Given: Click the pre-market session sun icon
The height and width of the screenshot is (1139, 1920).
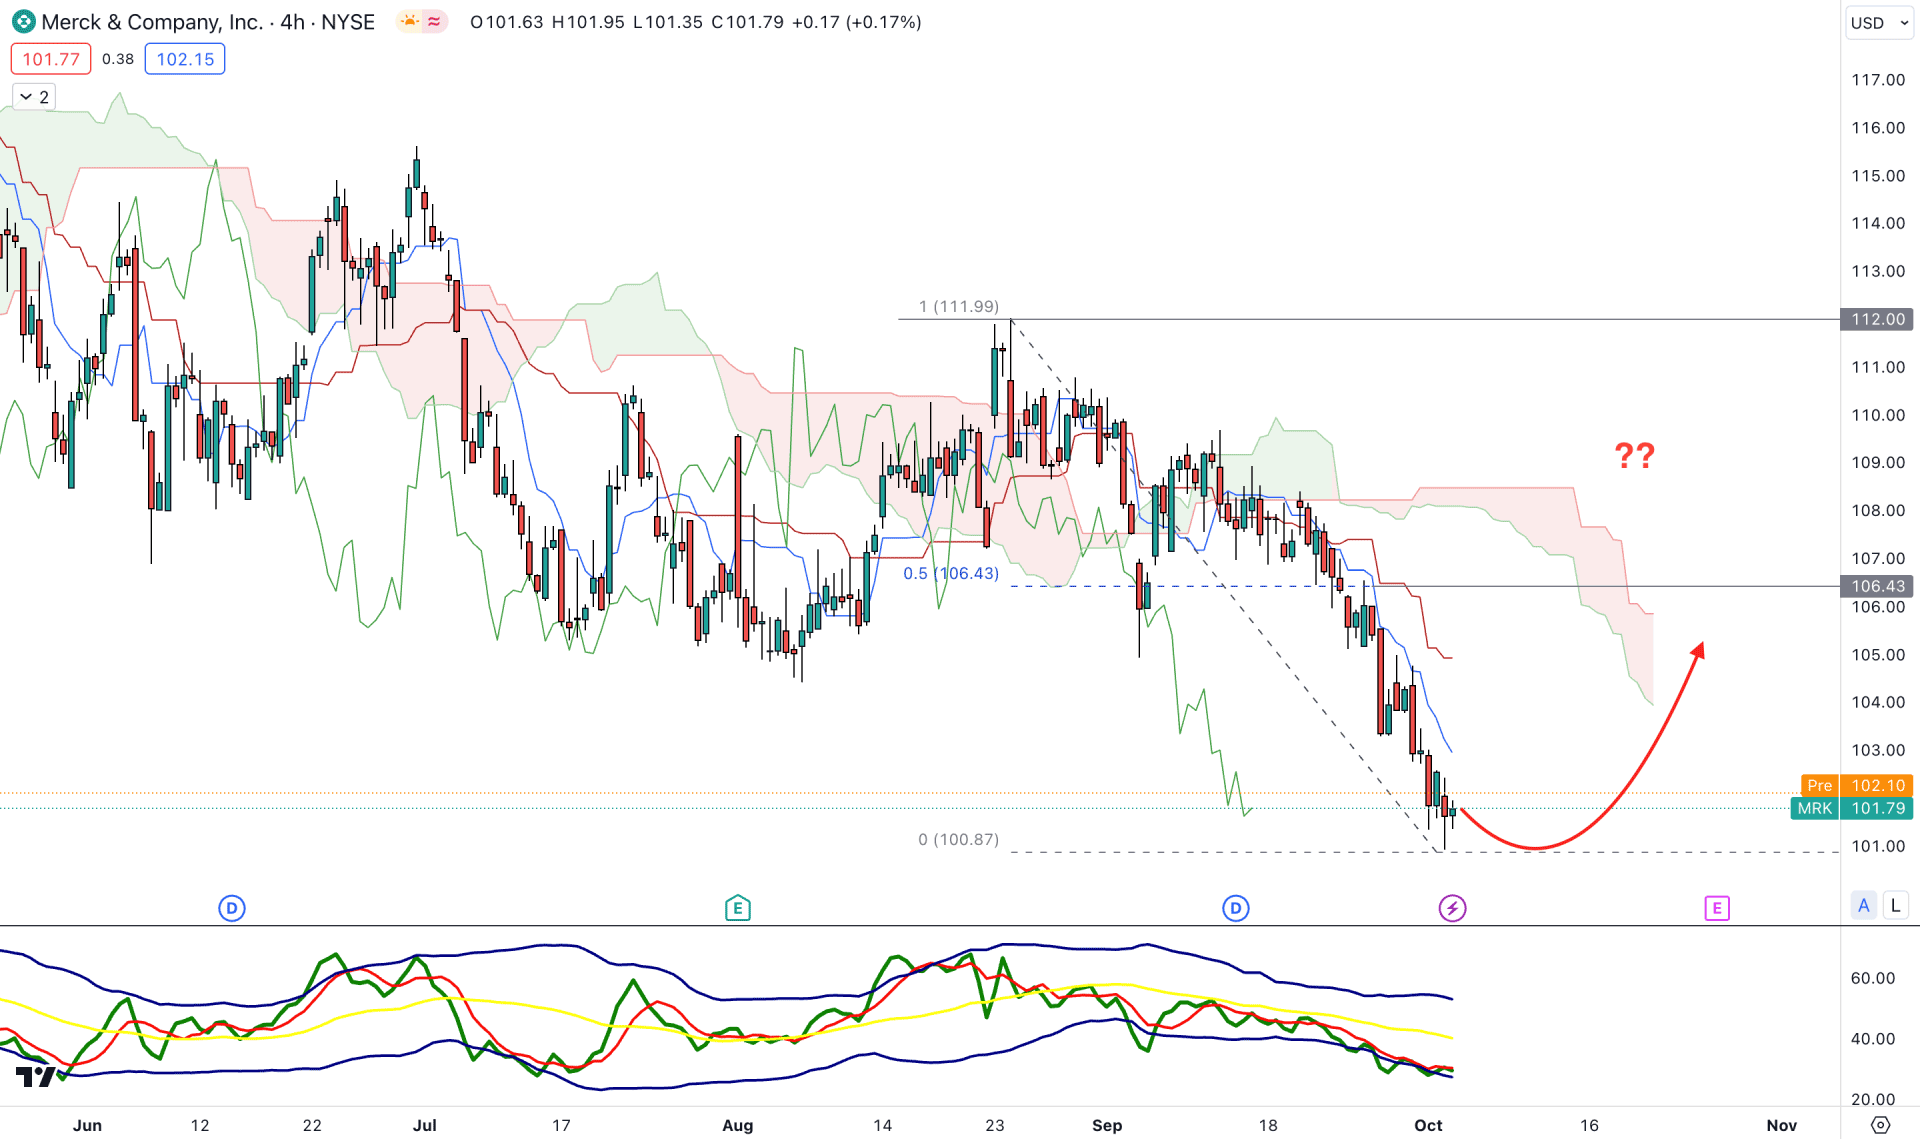Looking at the screenshot, I should (410, 22).
